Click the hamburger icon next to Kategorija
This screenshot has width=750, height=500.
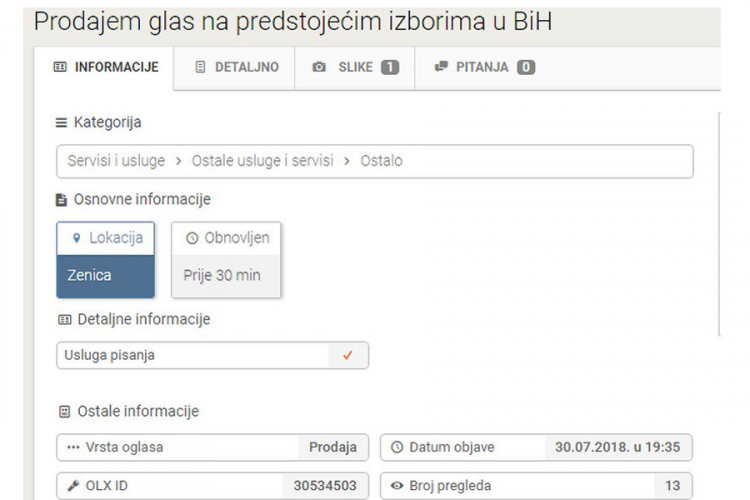(x=61, y=123)
